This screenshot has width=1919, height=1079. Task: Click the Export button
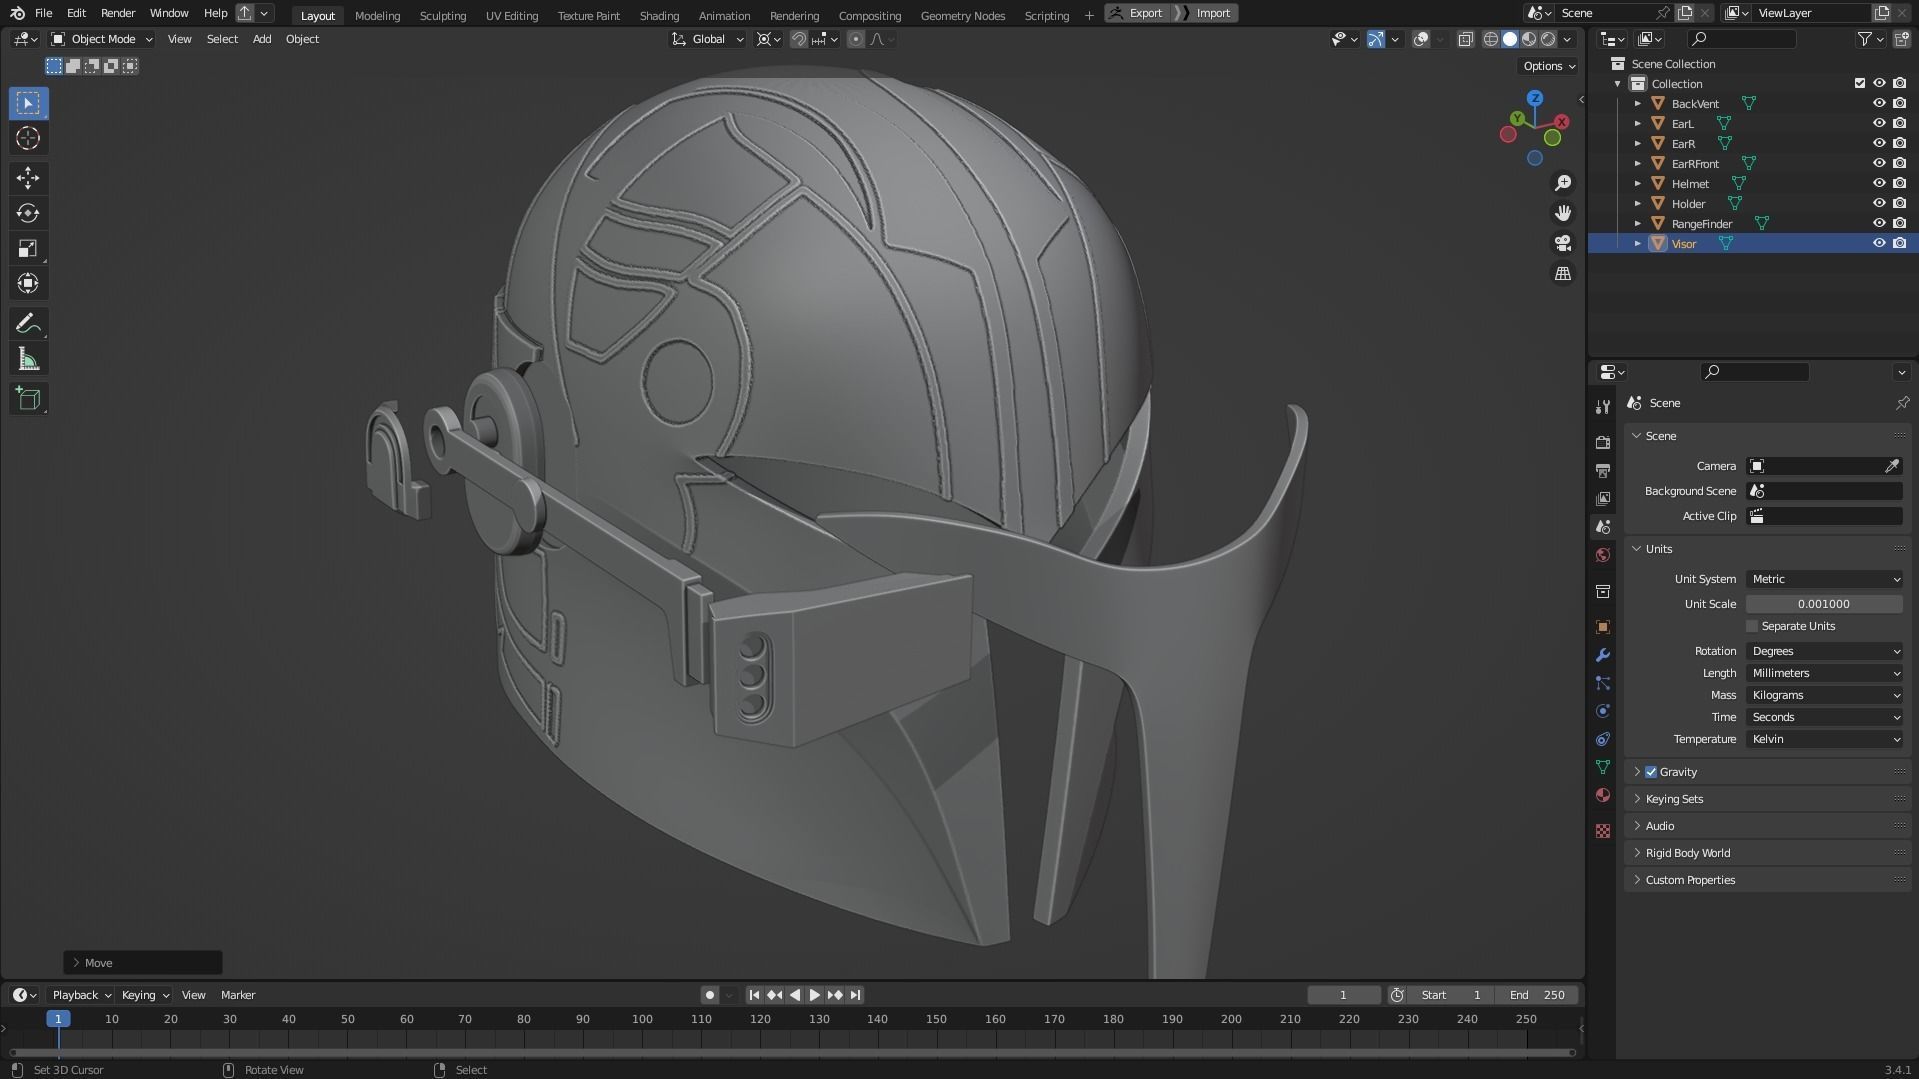click(x=1137, y=13)
